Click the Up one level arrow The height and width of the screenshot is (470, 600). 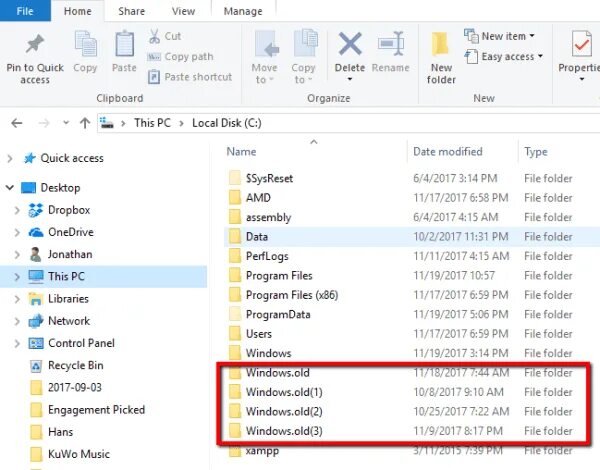click(85, 123)
